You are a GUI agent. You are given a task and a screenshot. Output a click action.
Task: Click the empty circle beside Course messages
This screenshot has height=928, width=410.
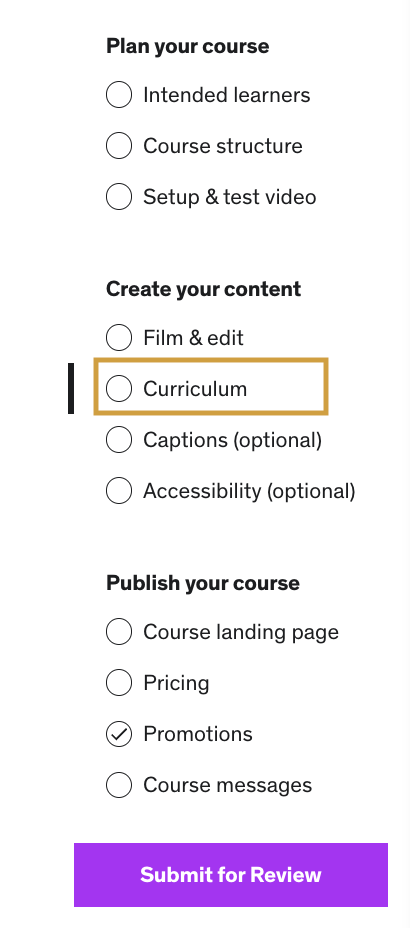pyautogui.click(x=119, y=785)
